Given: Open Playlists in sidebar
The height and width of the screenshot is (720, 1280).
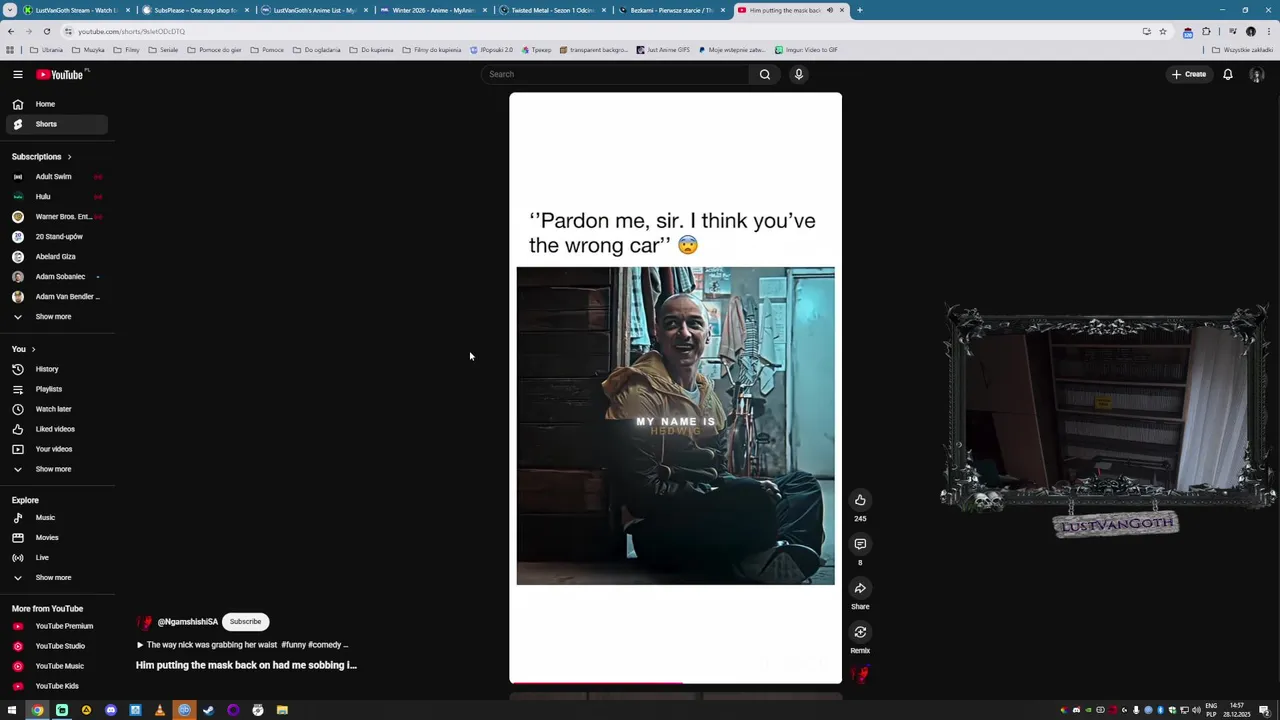Looking at the screenshot, I should (56, 389).
